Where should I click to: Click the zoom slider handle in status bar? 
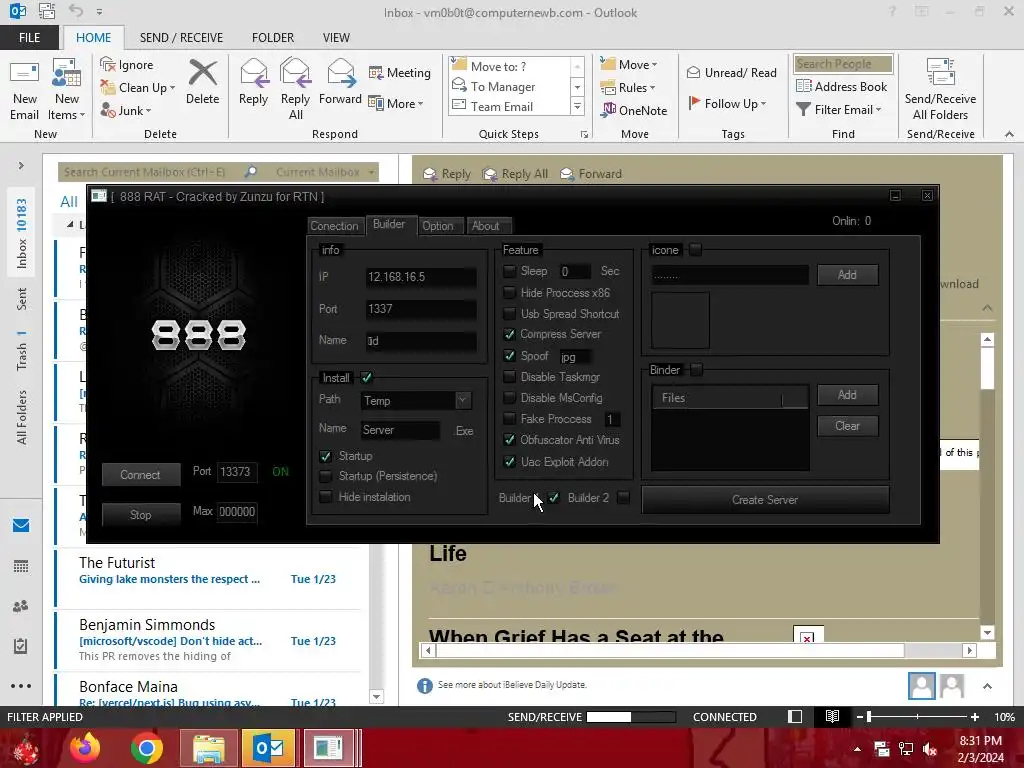869,716
